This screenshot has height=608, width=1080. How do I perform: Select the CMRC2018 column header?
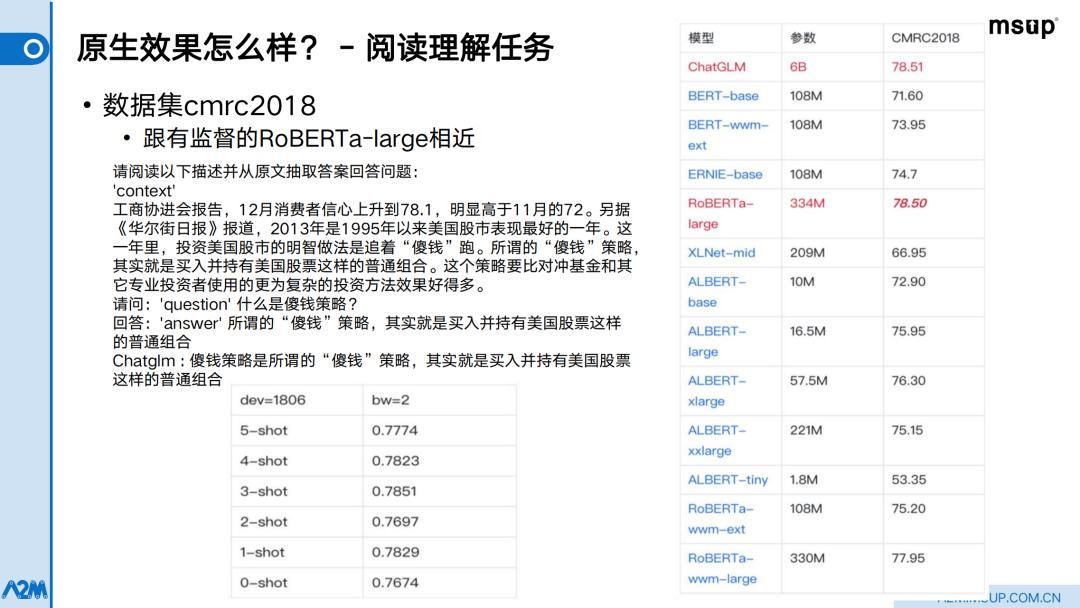[x=925, y=38]
